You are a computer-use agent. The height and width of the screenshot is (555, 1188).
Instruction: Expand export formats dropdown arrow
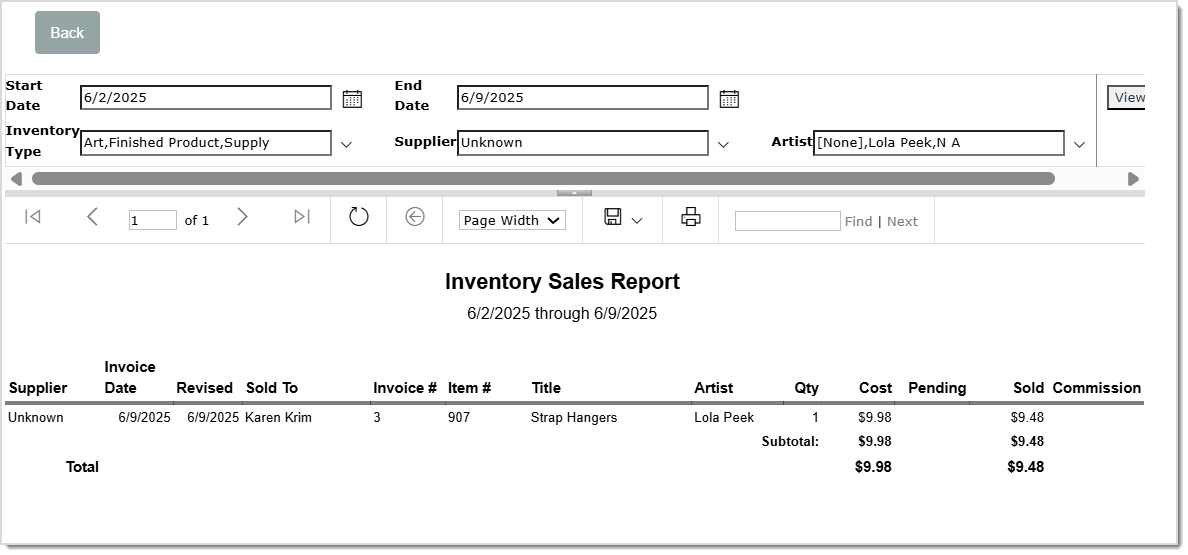637,220
